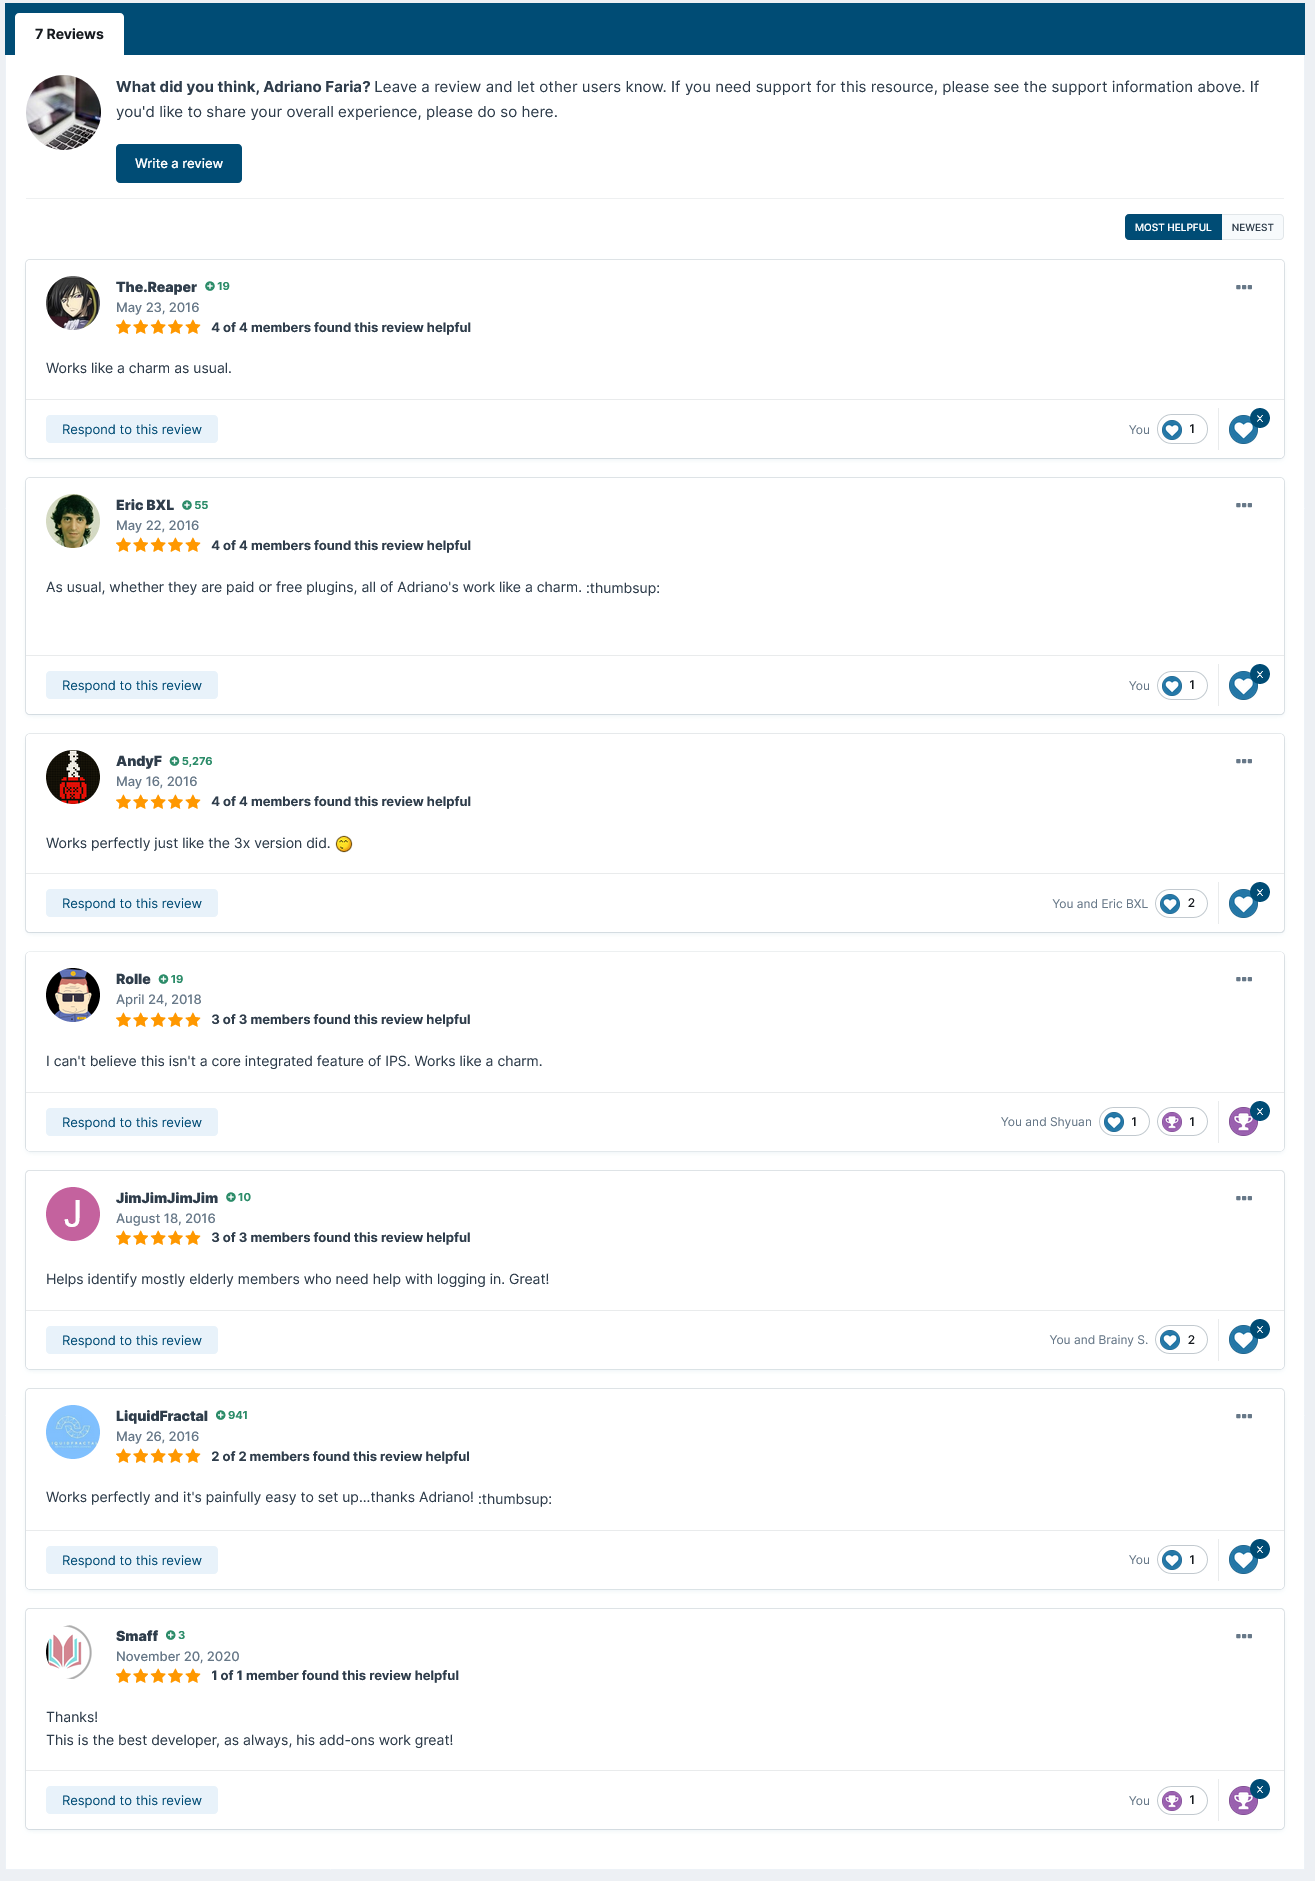Open options menu for Rolle's review
The image size is (1315, 1881).
pyautogui.click(x=1244, y=979)
